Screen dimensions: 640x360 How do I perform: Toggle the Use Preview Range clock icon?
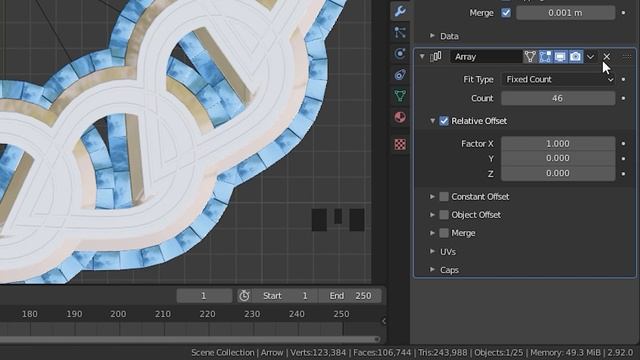(244, 296)
